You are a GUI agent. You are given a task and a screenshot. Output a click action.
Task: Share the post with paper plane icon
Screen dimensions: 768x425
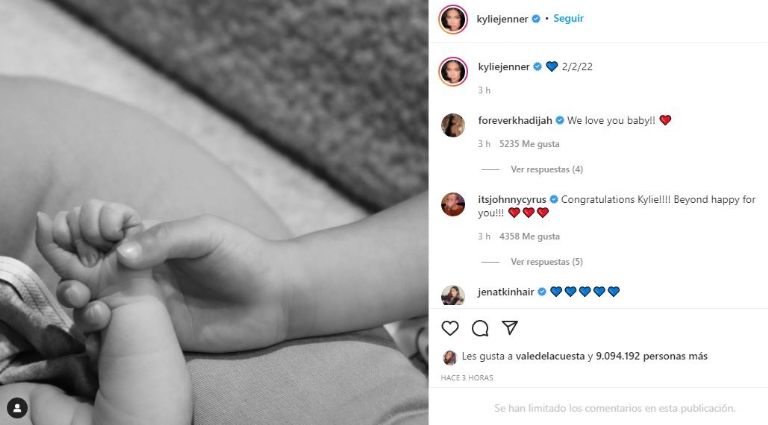[509, 328]
